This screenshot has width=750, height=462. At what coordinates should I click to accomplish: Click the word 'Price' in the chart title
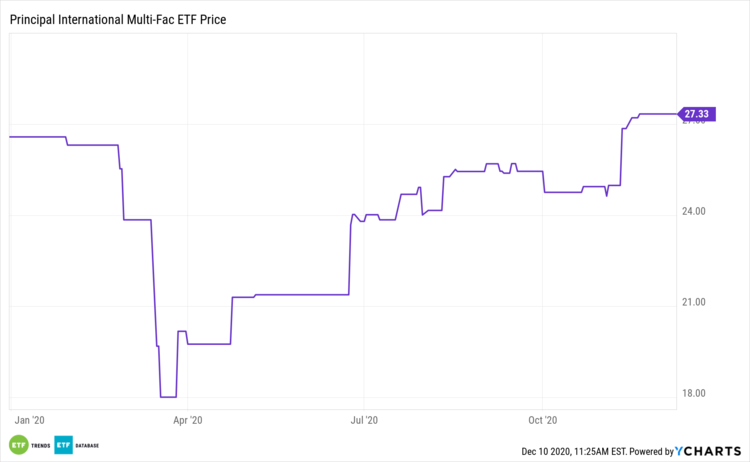tap(211, 19)
